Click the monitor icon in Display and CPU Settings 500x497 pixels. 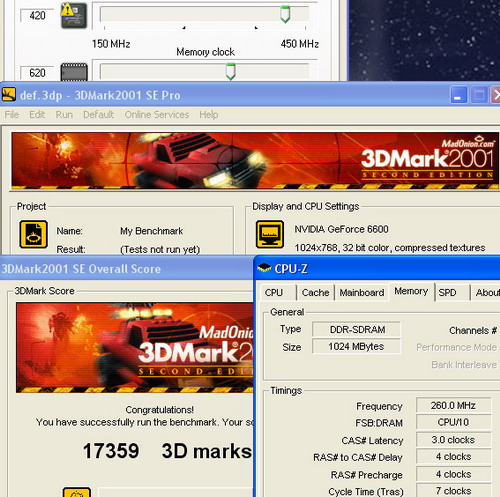(270, 234)
